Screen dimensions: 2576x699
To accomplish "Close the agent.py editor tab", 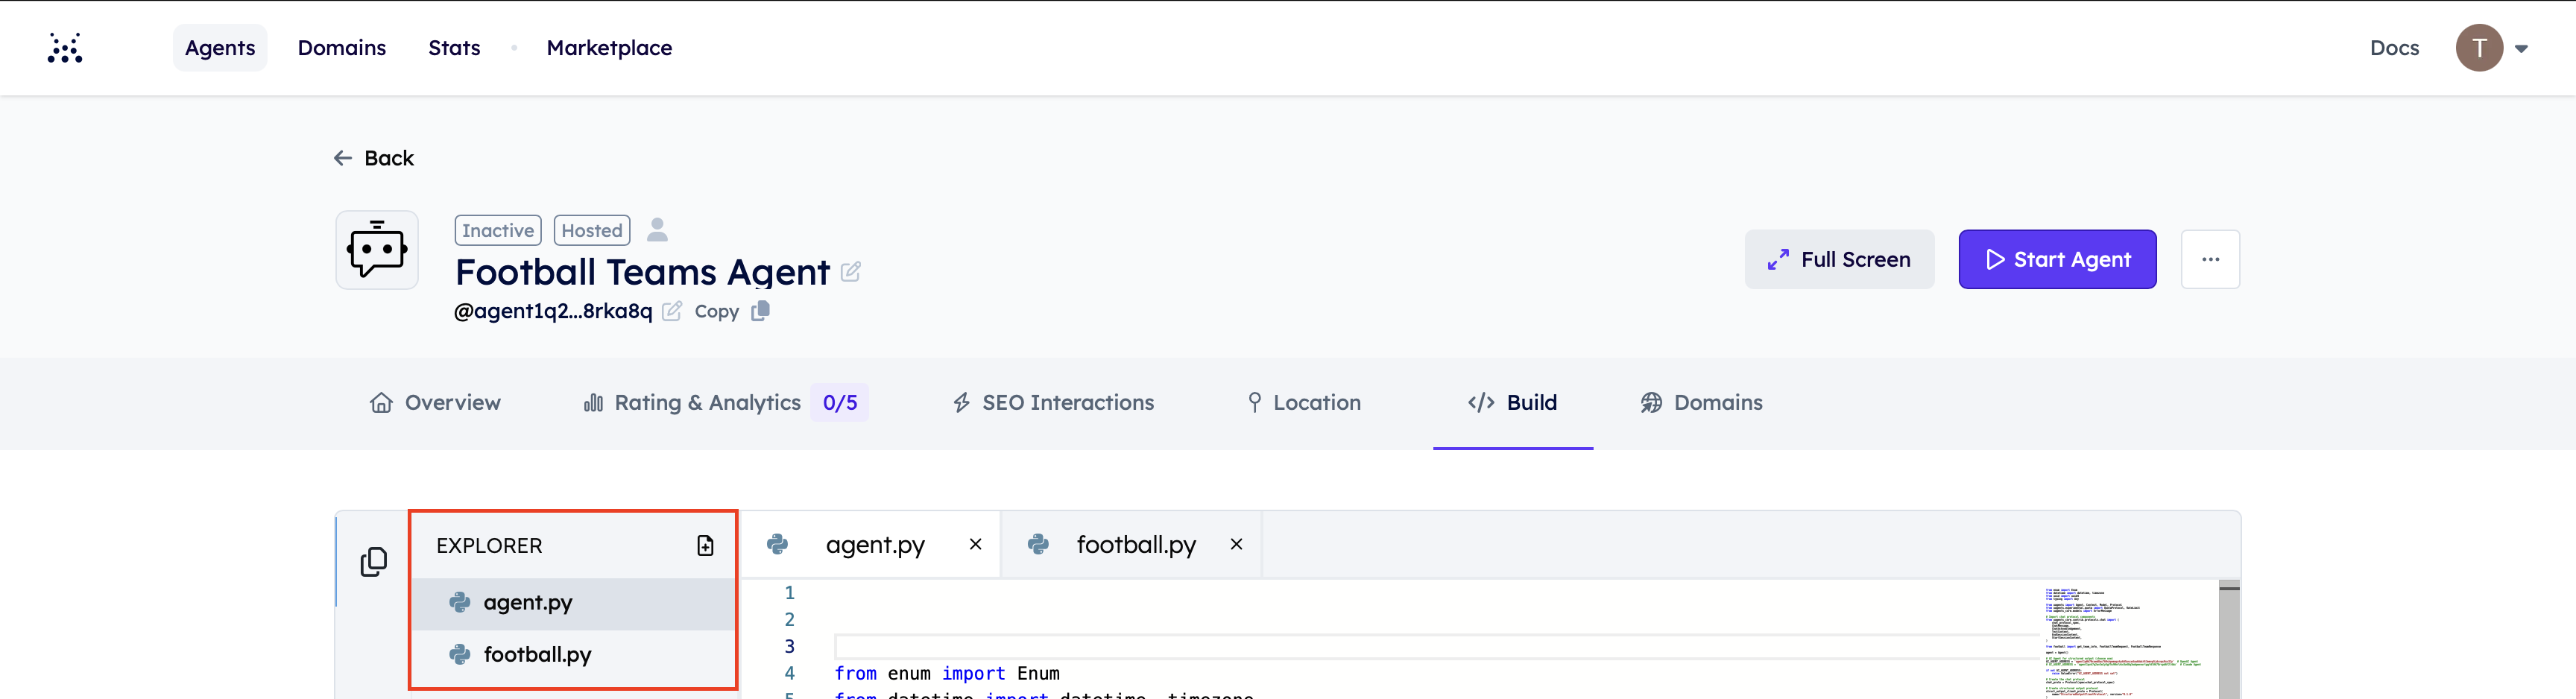I will [x=975, y=544].
